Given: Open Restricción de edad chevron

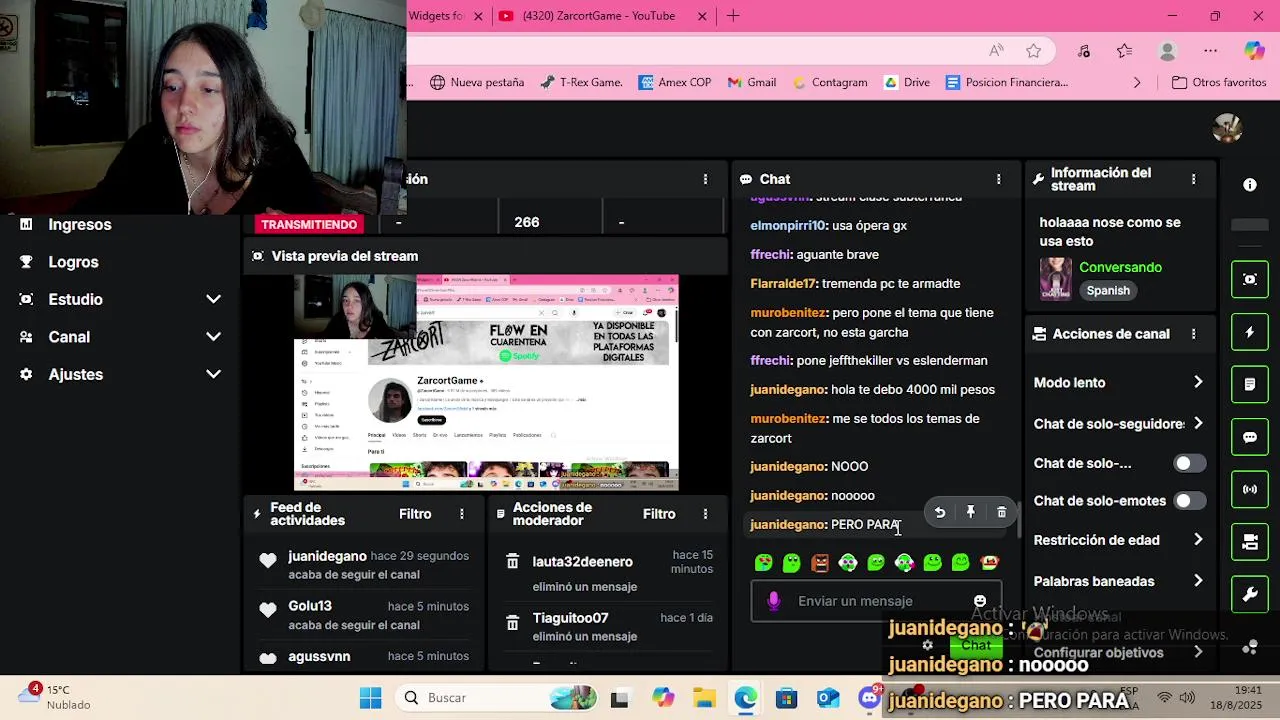Looking at the screenshot, I should 1198,540.
